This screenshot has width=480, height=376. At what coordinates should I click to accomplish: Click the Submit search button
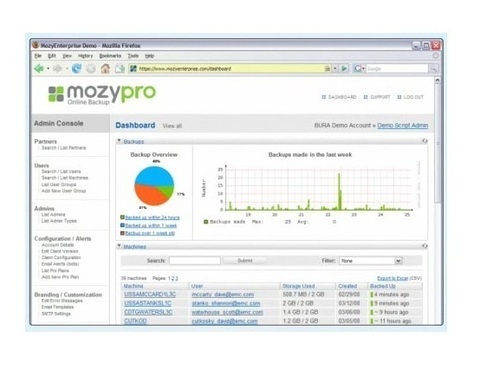245,261
